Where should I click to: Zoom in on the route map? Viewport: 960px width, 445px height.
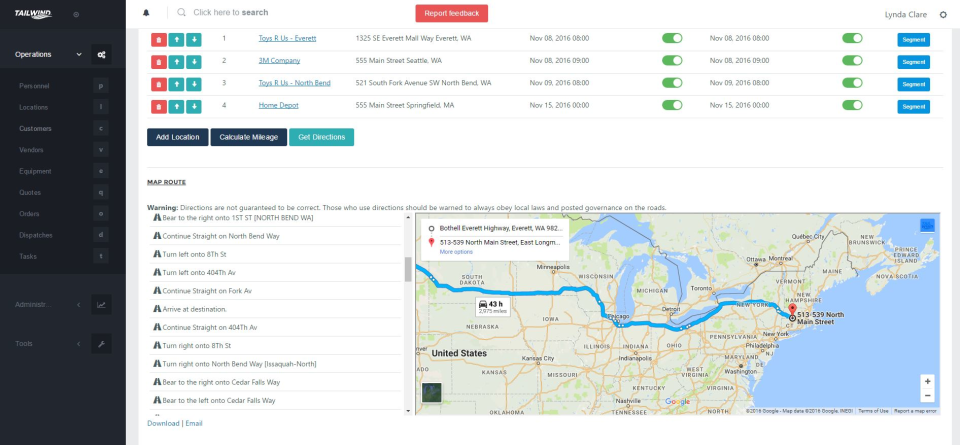(928, 381)
